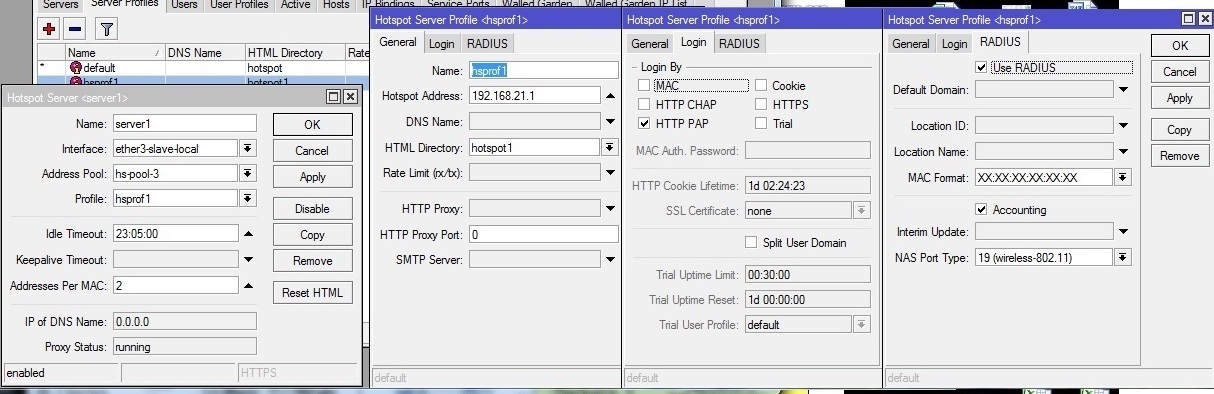The image size is (1214, 394).
Task: Collapse Hotspot Address field arrow
Action: pos(610,96)
